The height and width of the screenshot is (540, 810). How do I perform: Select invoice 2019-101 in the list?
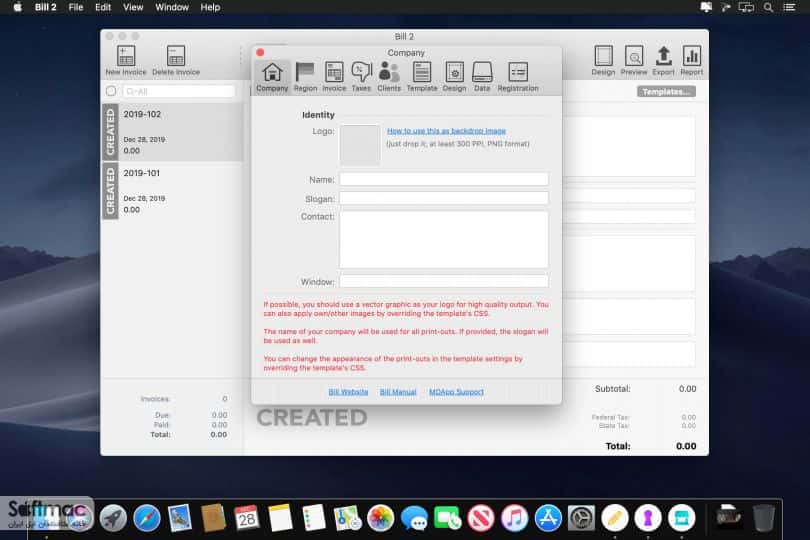click(x=173, y=191)
